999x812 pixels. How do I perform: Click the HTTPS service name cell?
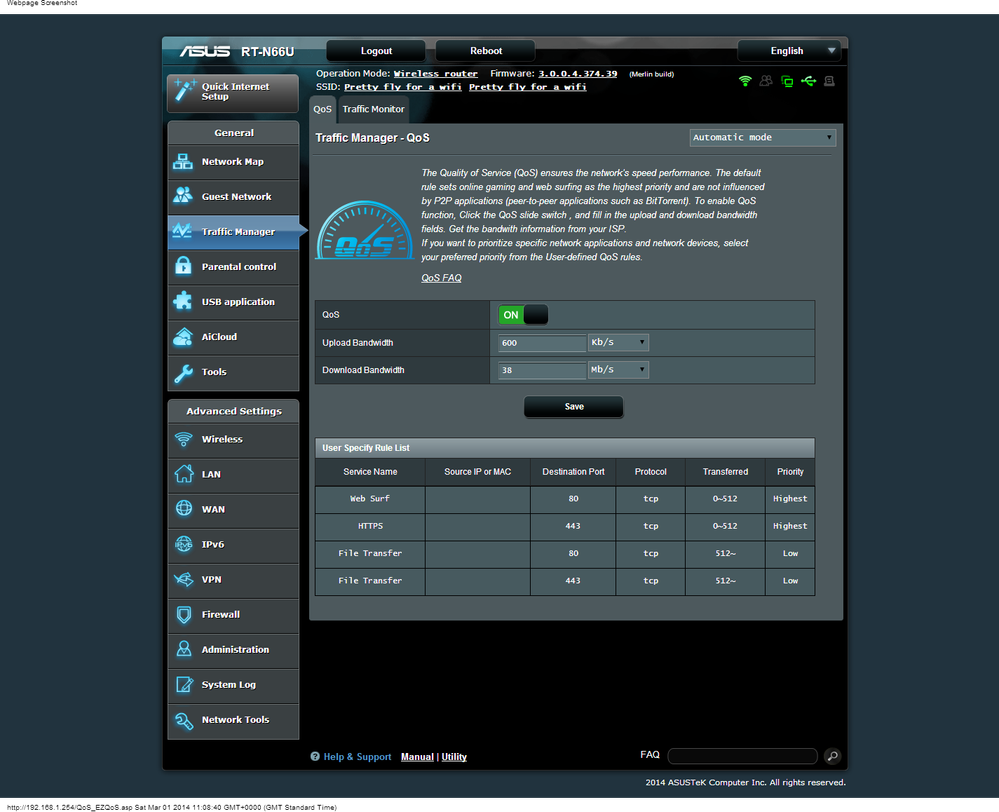(x=370, y=526)
